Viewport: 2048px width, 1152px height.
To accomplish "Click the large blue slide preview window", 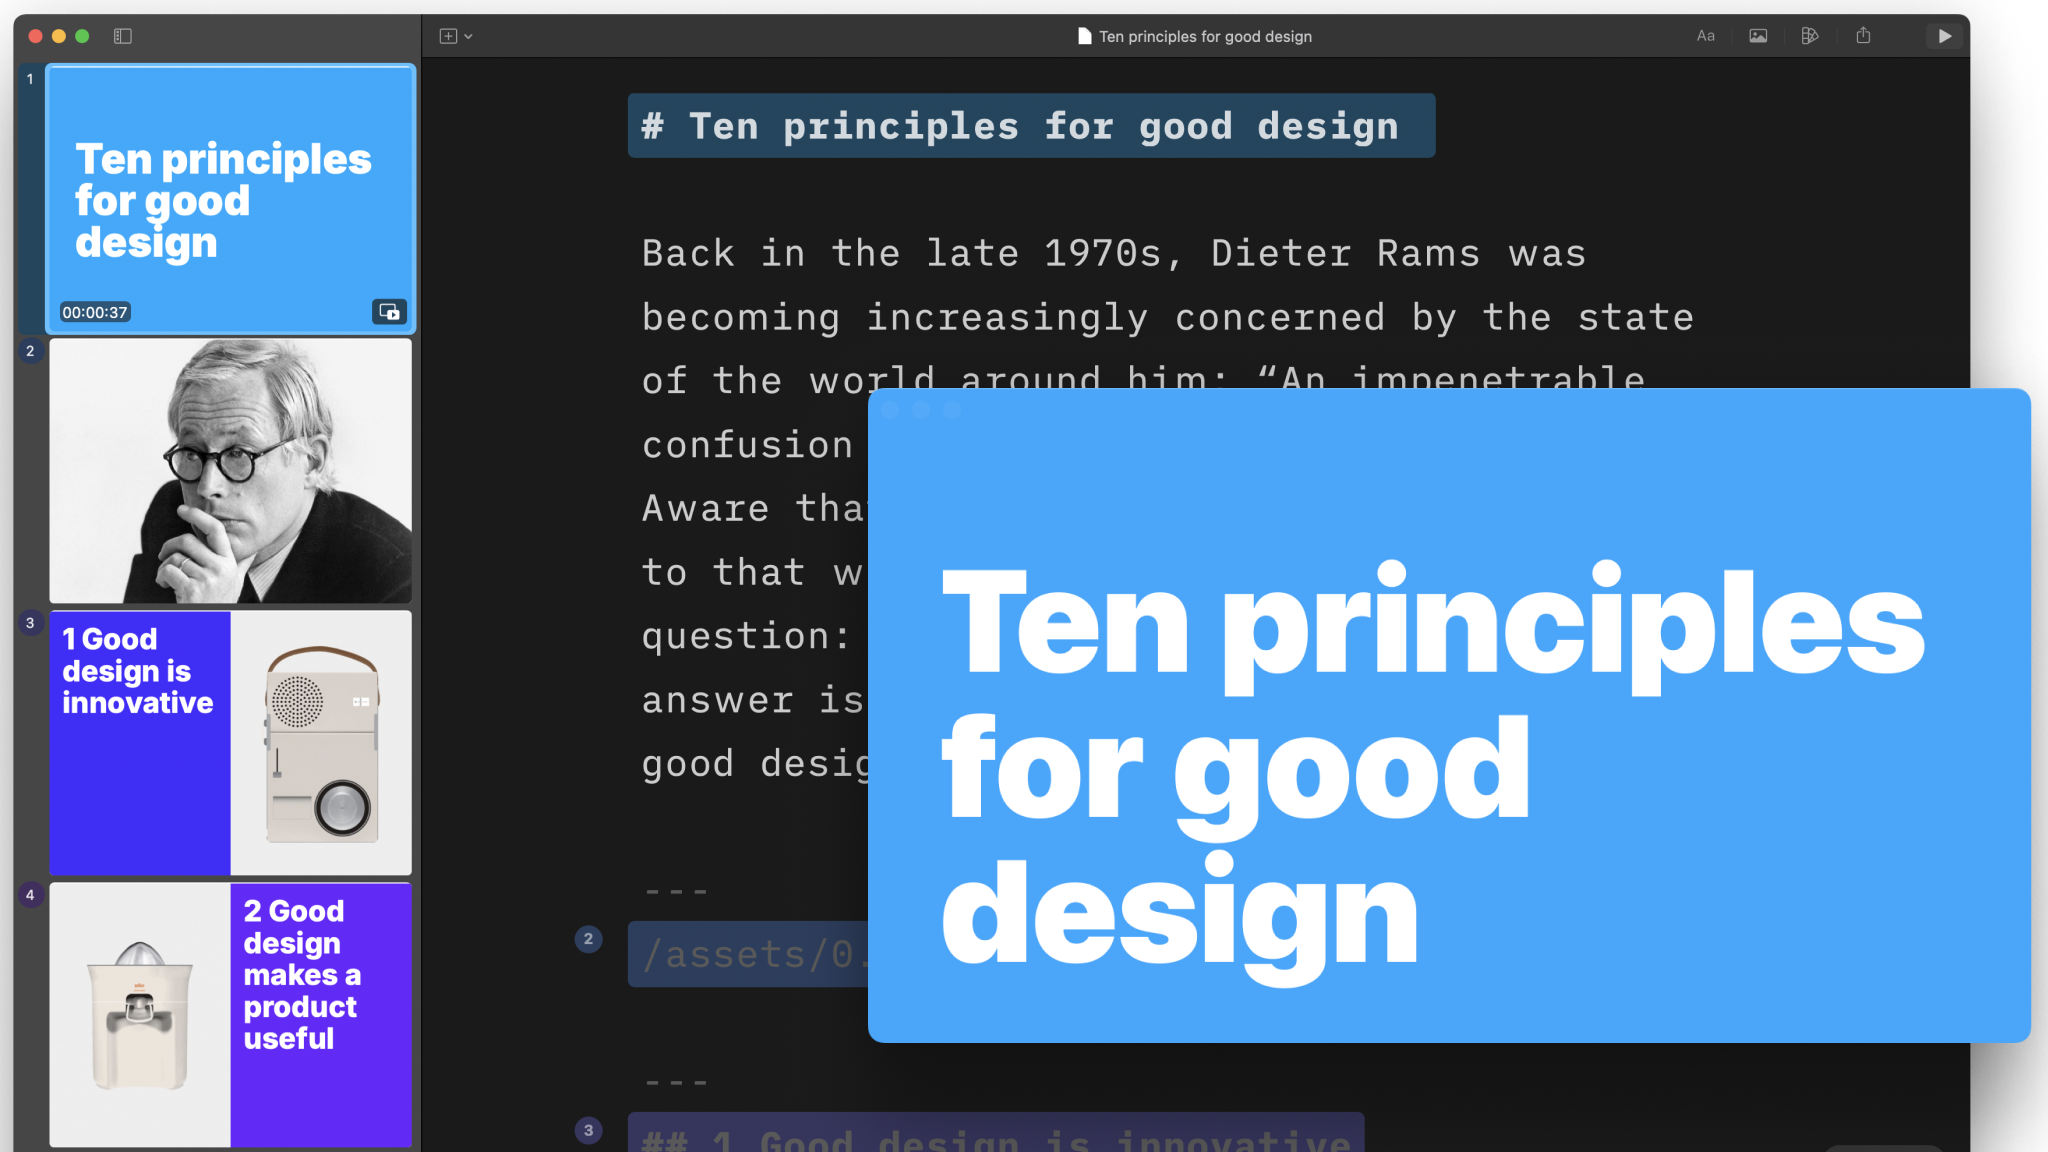I will click(x=1448, y=715).
